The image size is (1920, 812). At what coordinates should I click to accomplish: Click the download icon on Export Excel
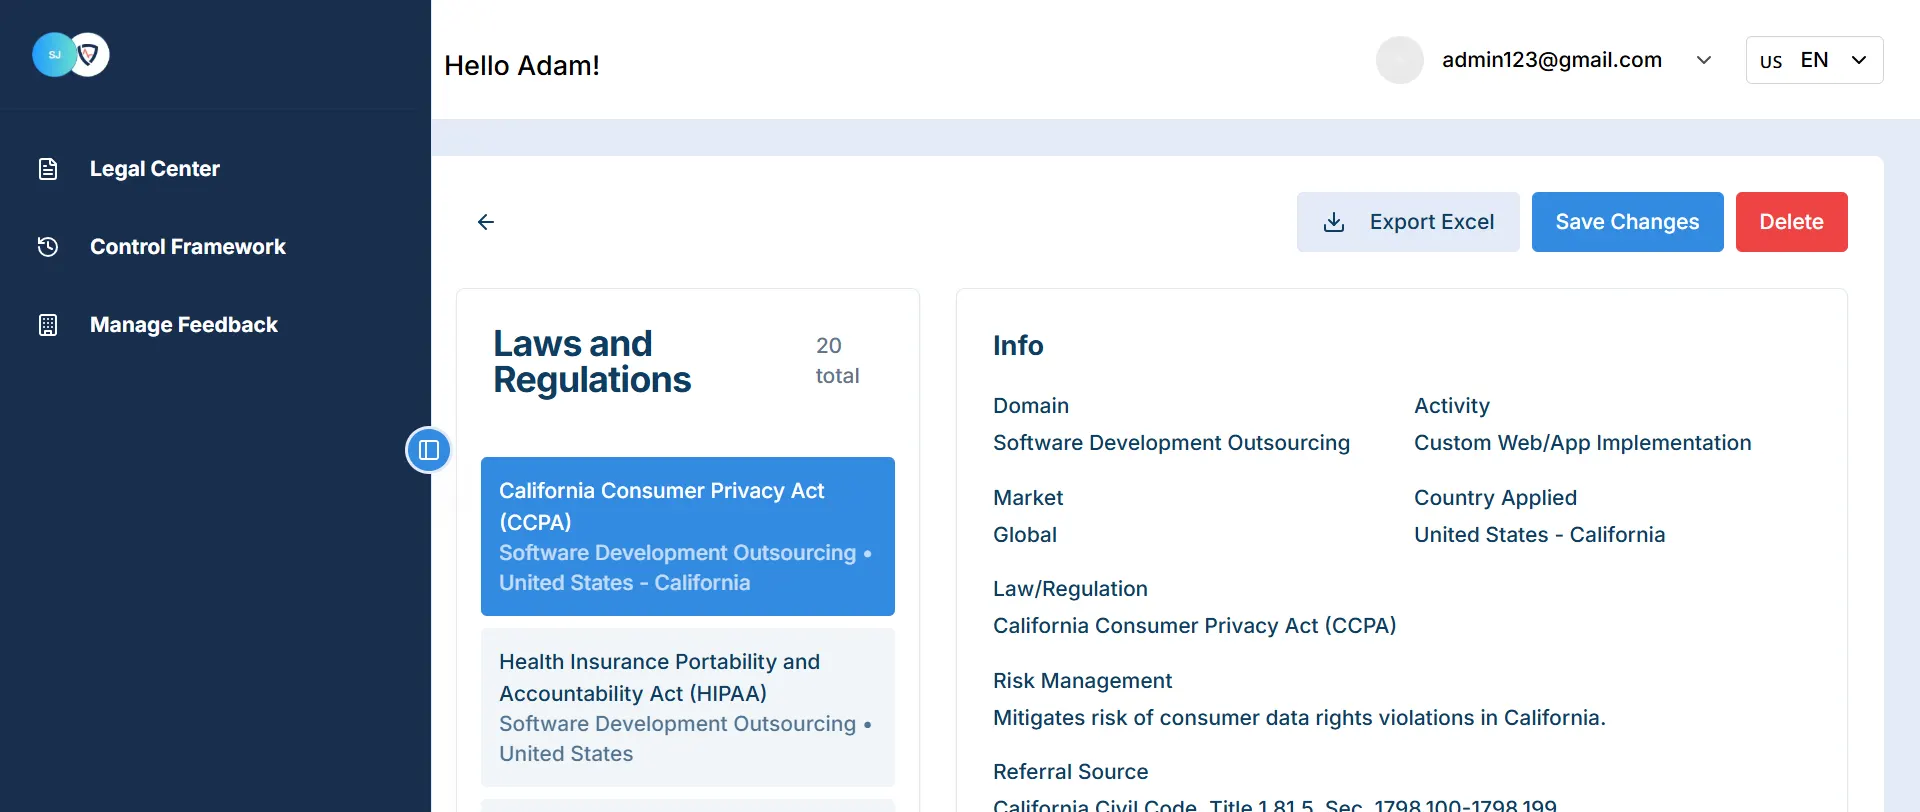[1334, 222]
